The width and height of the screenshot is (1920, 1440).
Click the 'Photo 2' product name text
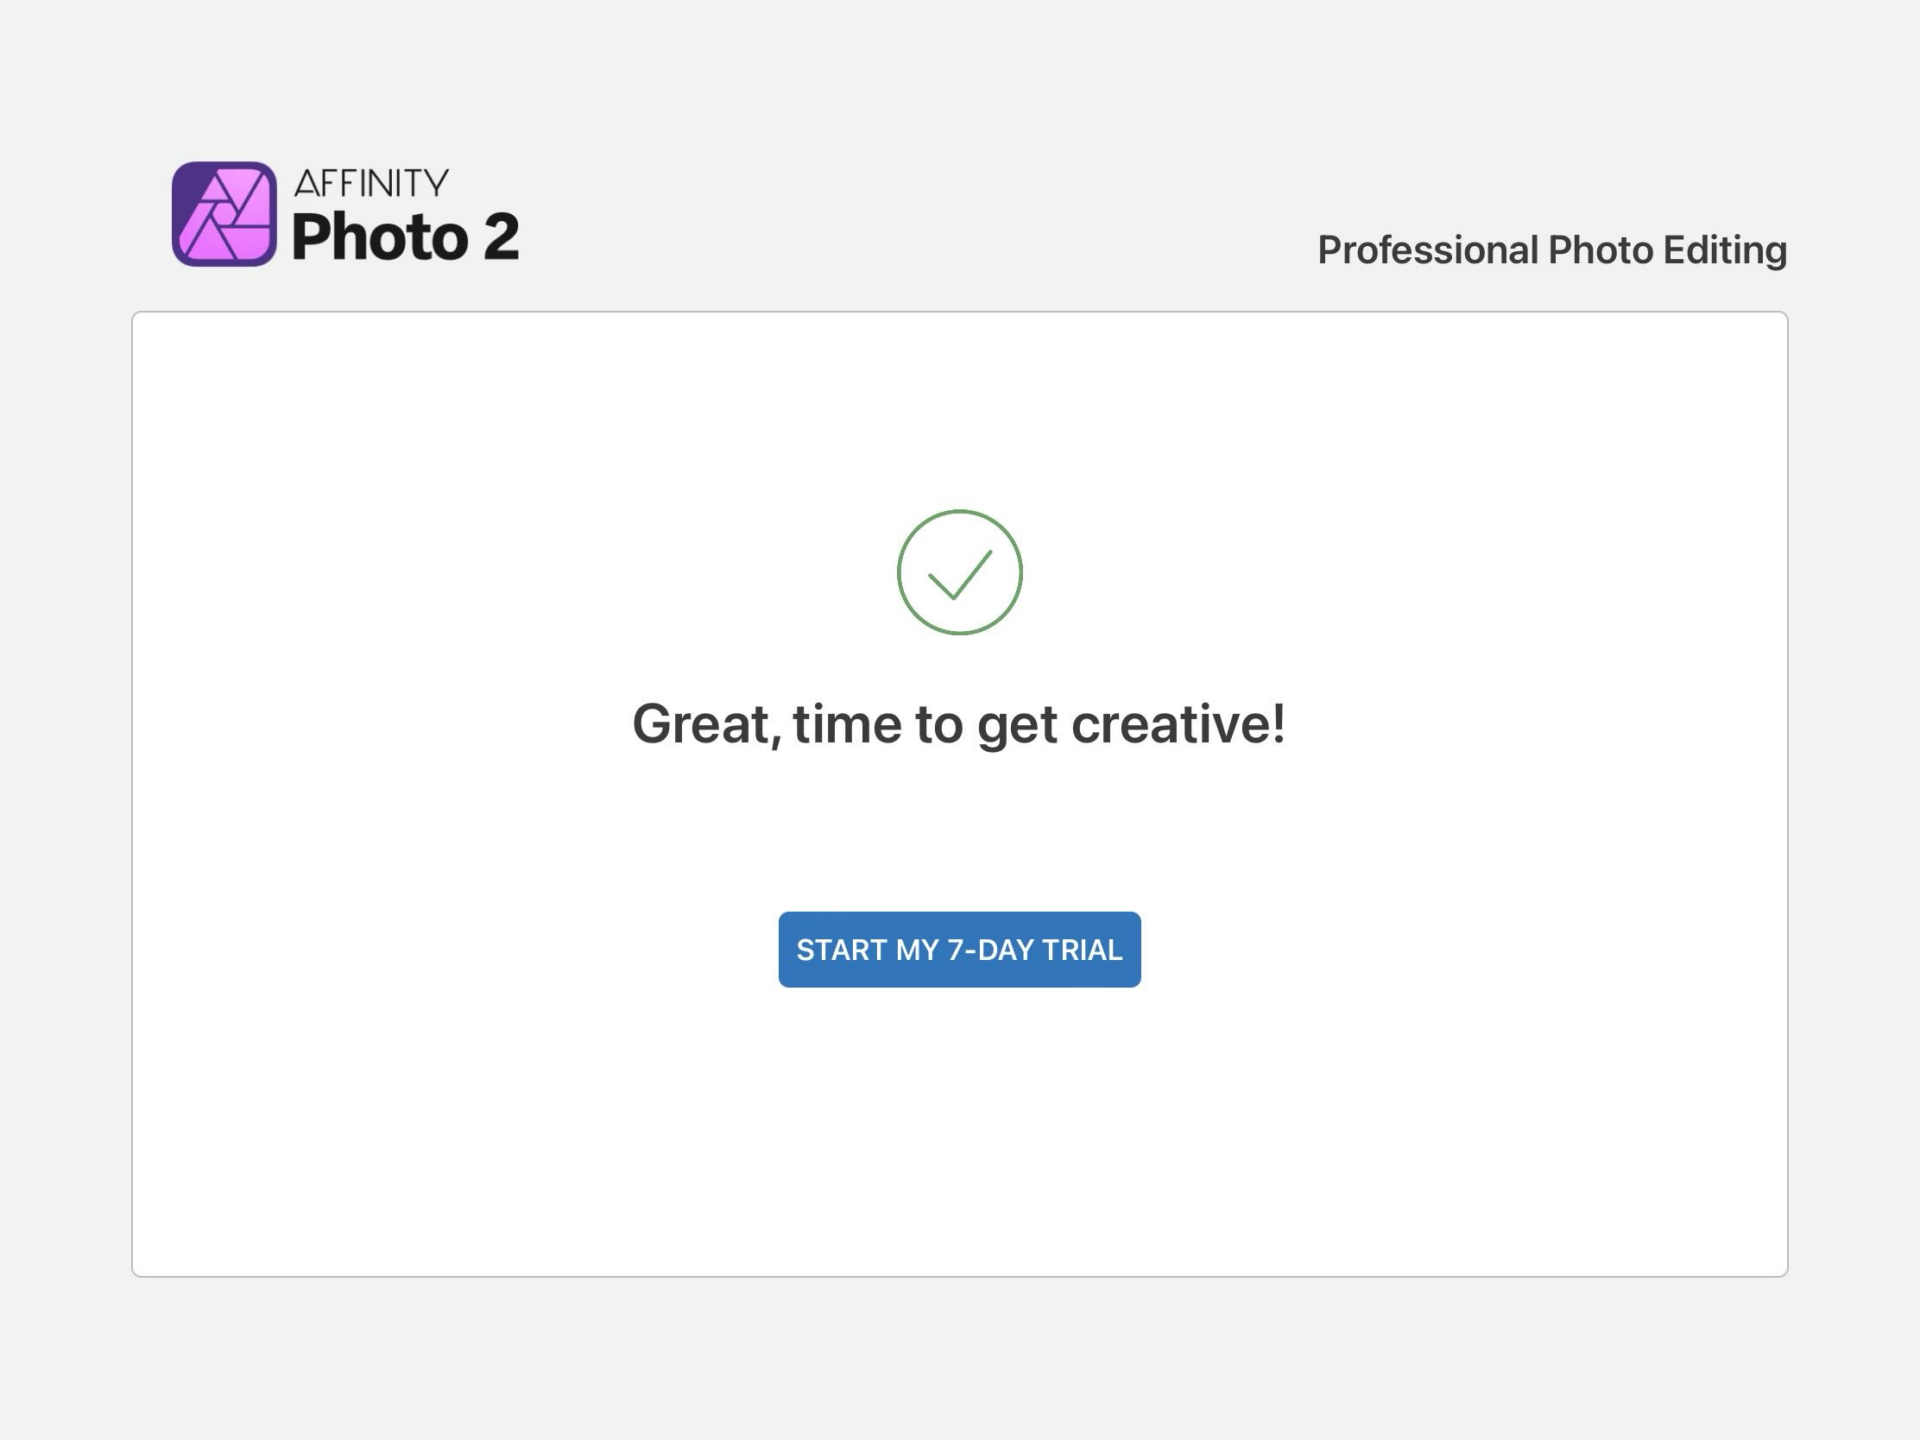pyautogui.click(x=405, y=237)
